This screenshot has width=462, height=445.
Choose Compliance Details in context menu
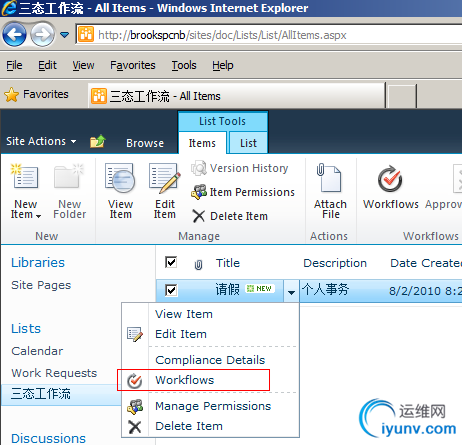pos(210,360)
